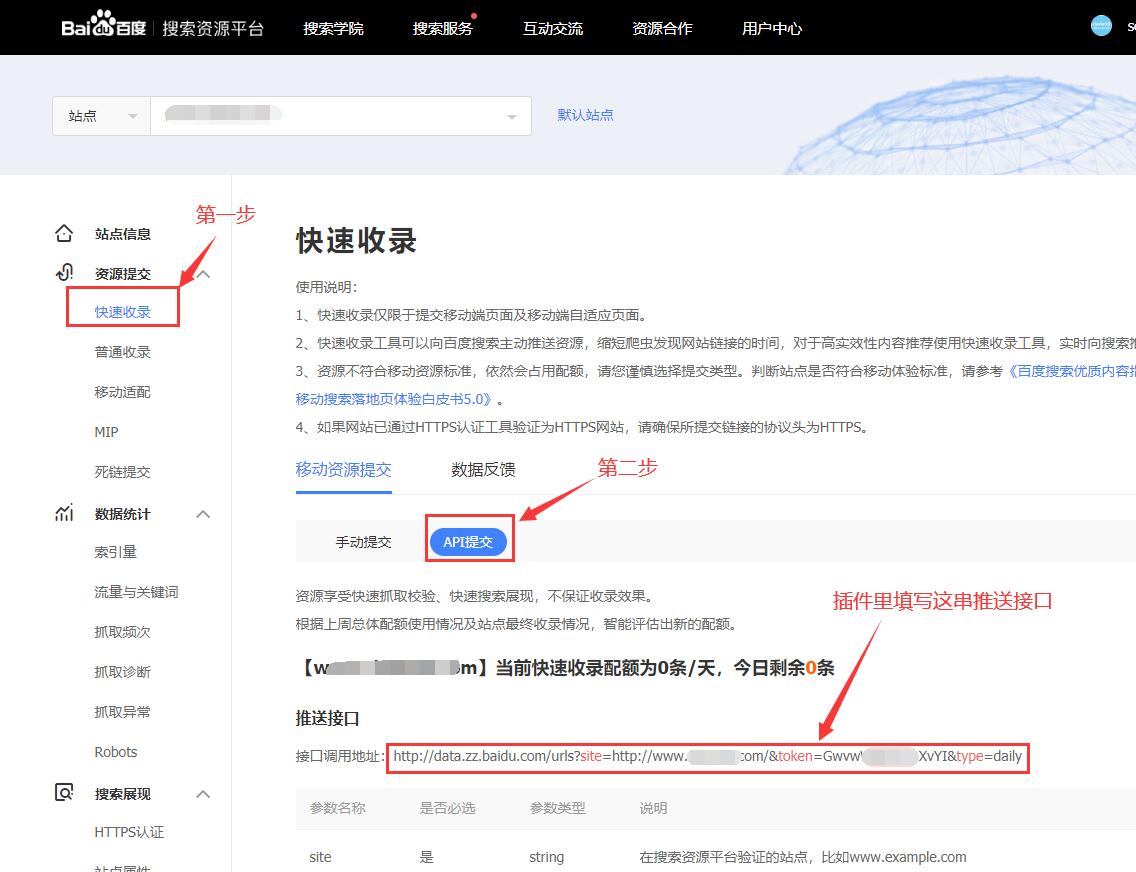Image resolution: width=1136 pixels, height=872 pixels.
Task: Select 抓取诊断 in the sidebar
Action: [122, 671]
